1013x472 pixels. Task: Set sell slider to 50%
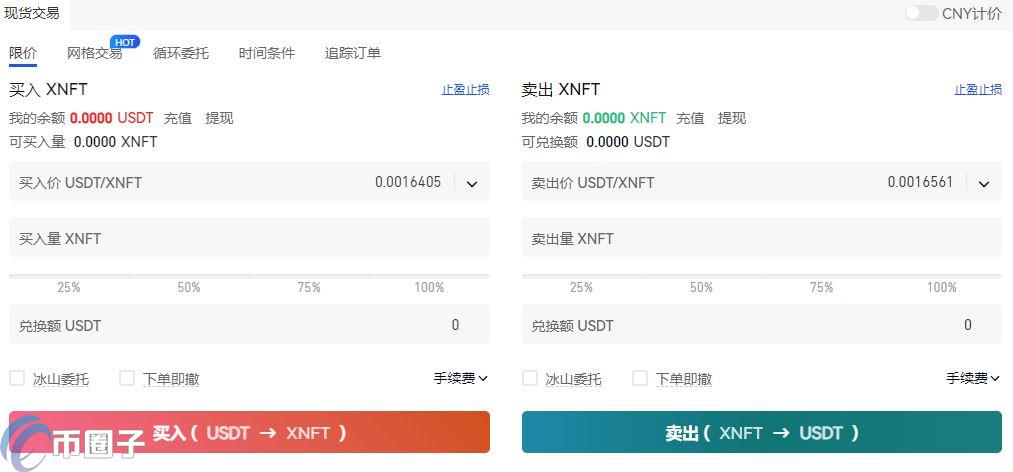coord(701,287)
